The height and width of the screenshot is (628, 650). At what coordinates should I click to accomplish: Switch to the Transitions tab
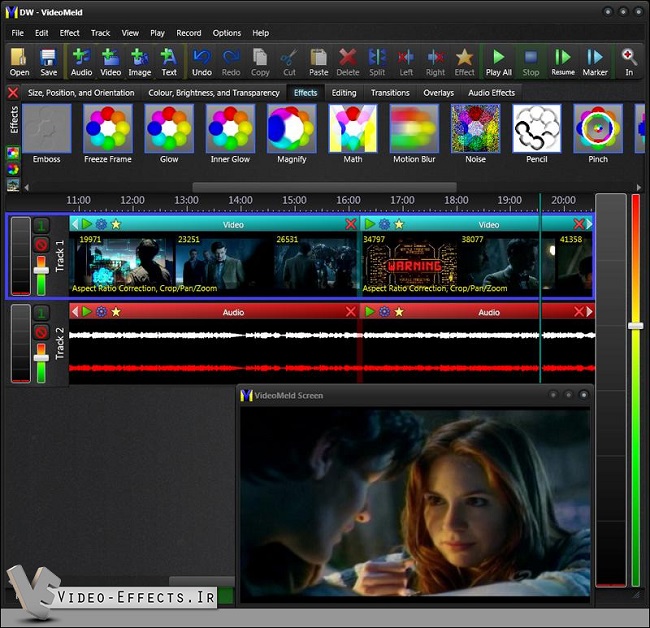tap(390, 93)
